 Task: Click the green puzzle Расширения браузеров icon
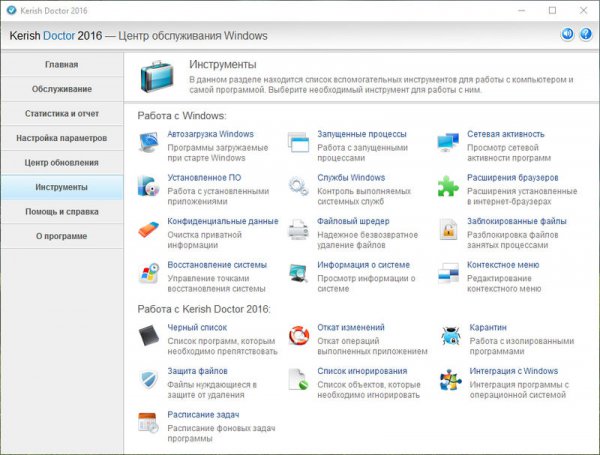[448, 186]
